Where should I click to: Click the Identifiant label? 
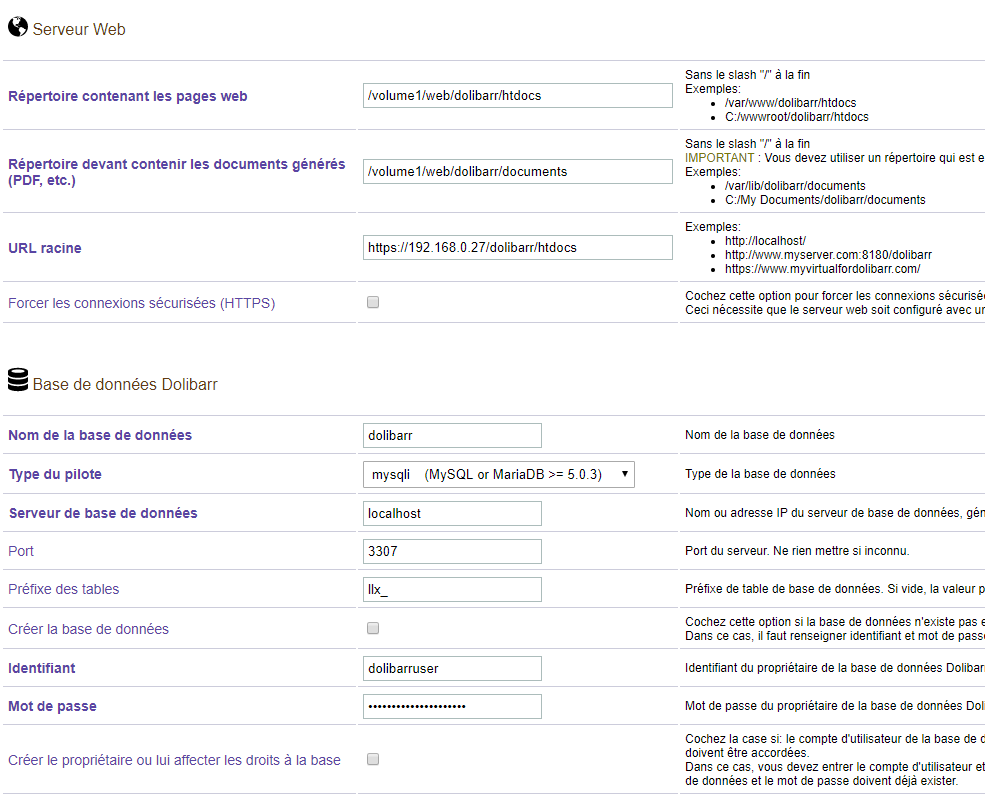coord(41,668)
